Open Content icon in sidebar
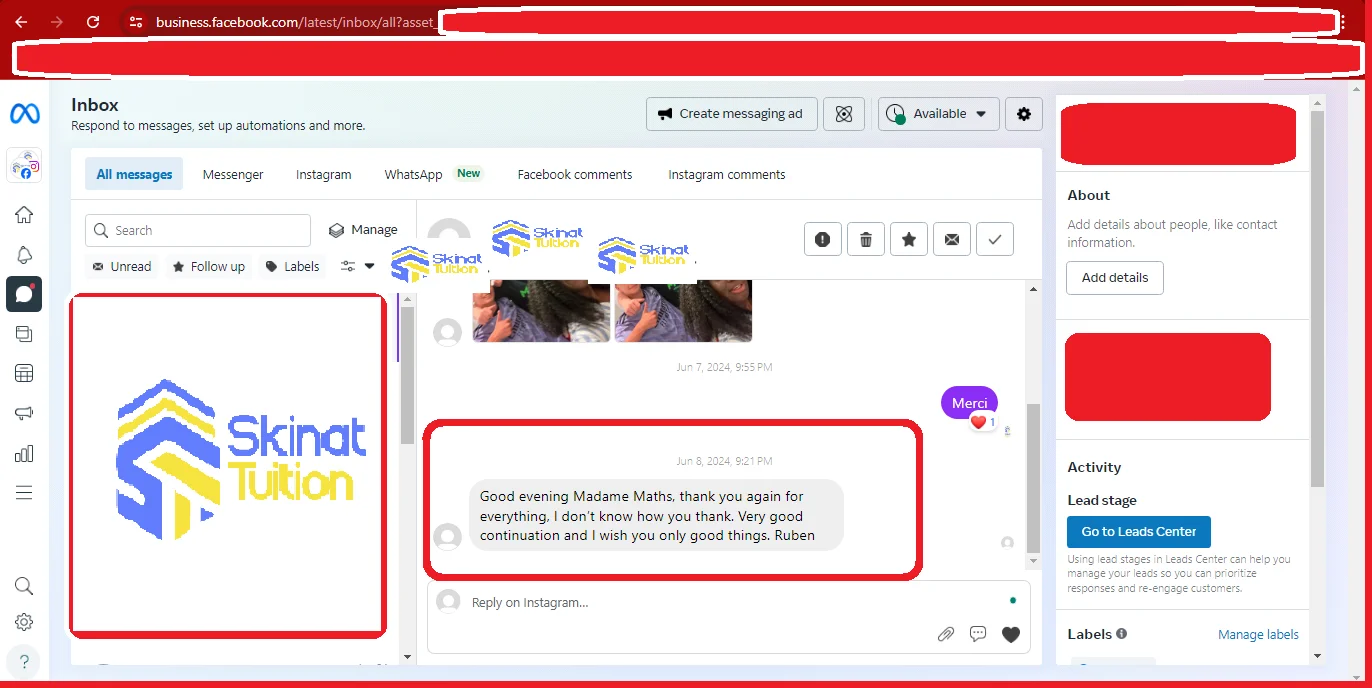Screen dimensions: 1372x688 coord(24,334)
